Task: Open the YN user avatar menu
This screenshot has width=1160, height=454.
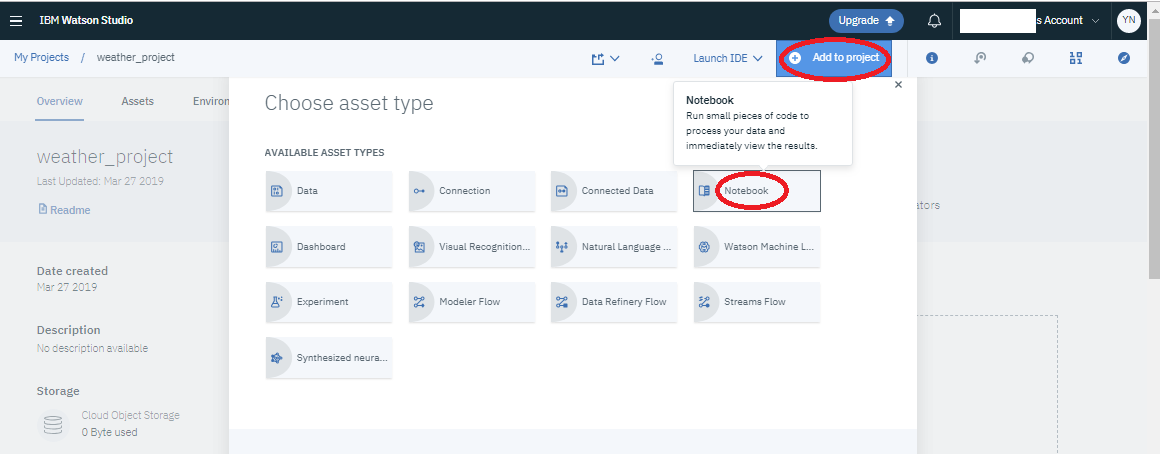Action: point(1128,21)
